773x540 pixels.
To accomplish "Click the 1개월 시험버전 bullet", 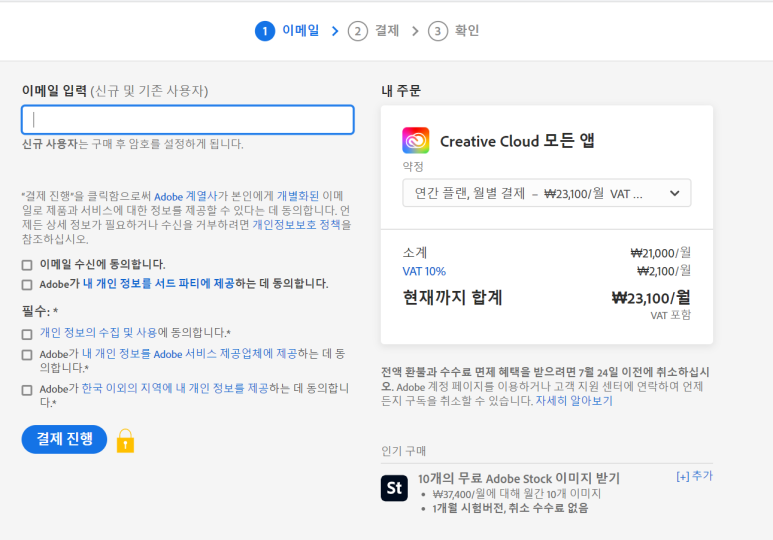I will 510,508.
